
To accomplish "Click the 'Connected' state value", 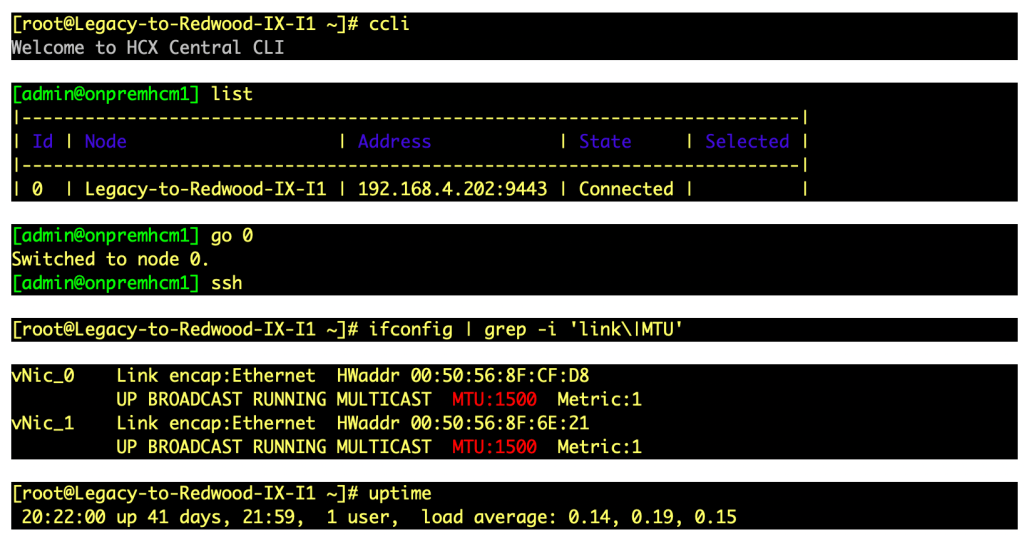I will pyautogui.click(x=626, y=188).
